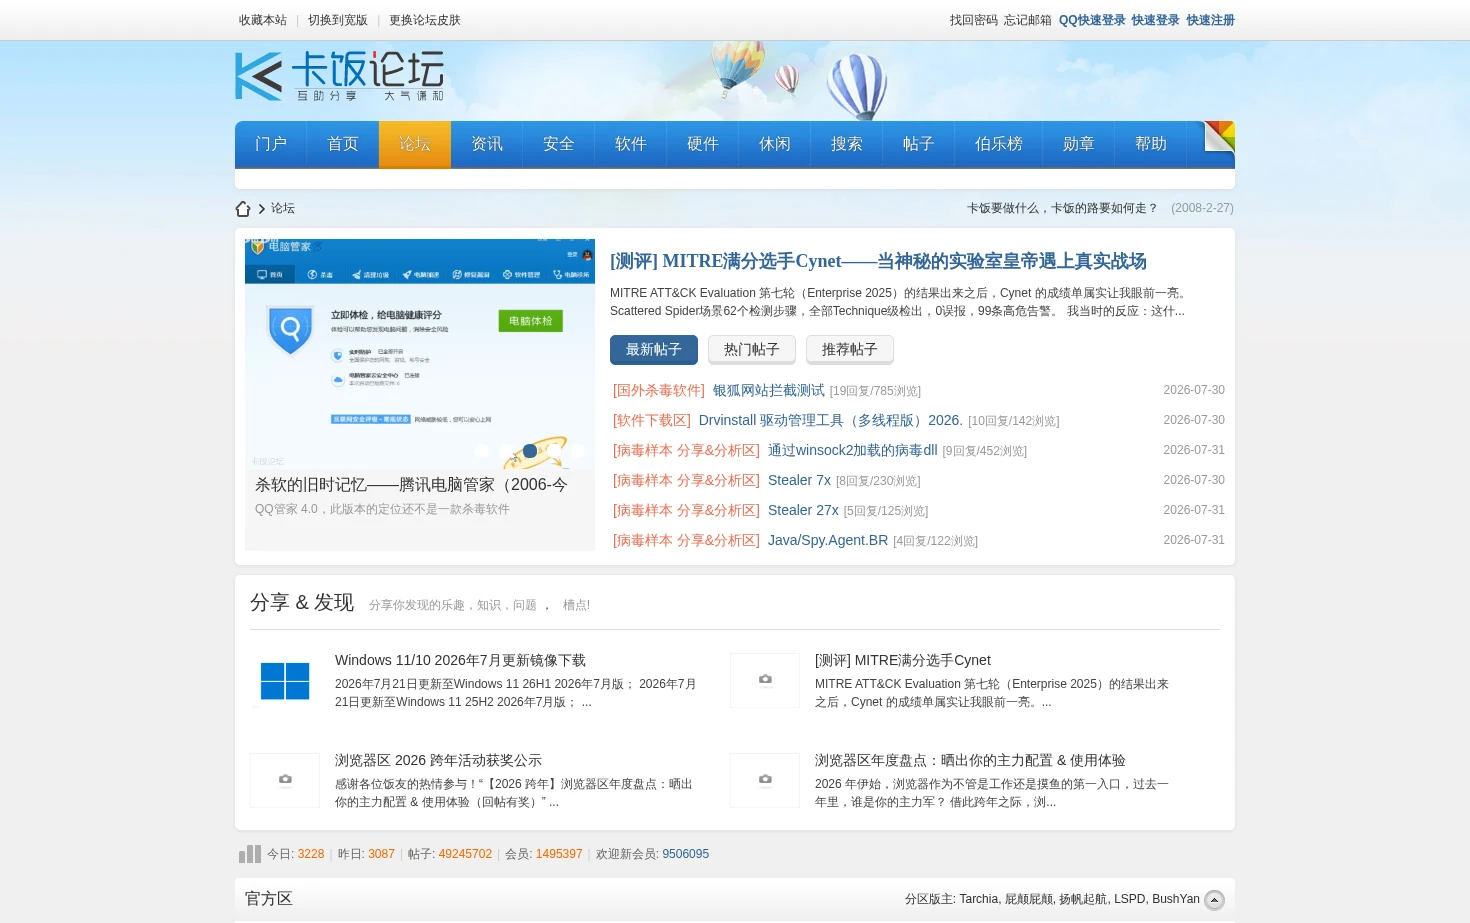Click the [国外杀毒软件] category tag
The image size is (1470, 923).
[x=659, y=390]
